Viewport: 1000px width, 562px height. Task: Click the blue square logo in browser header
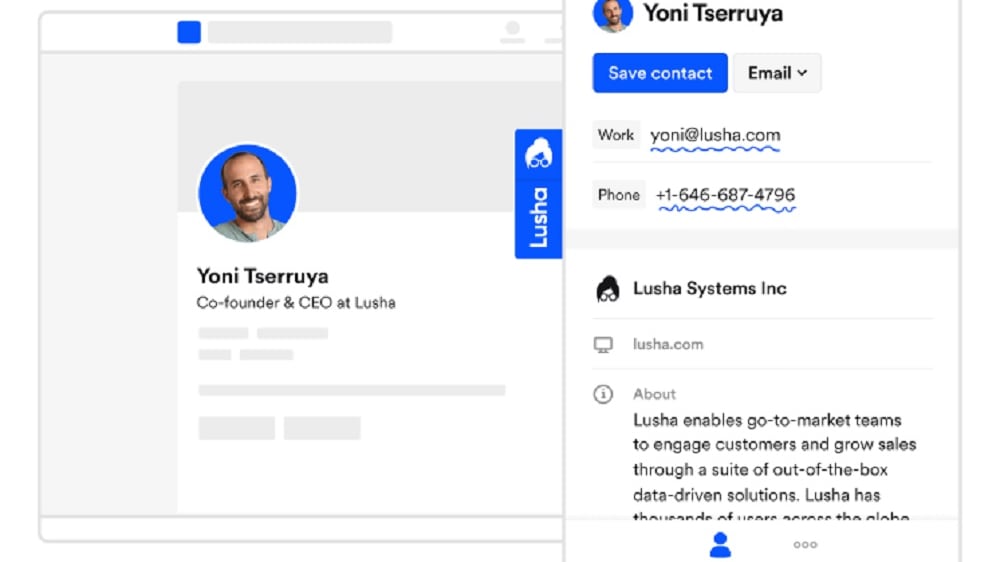pyautogui.click(x=189, y=32)
